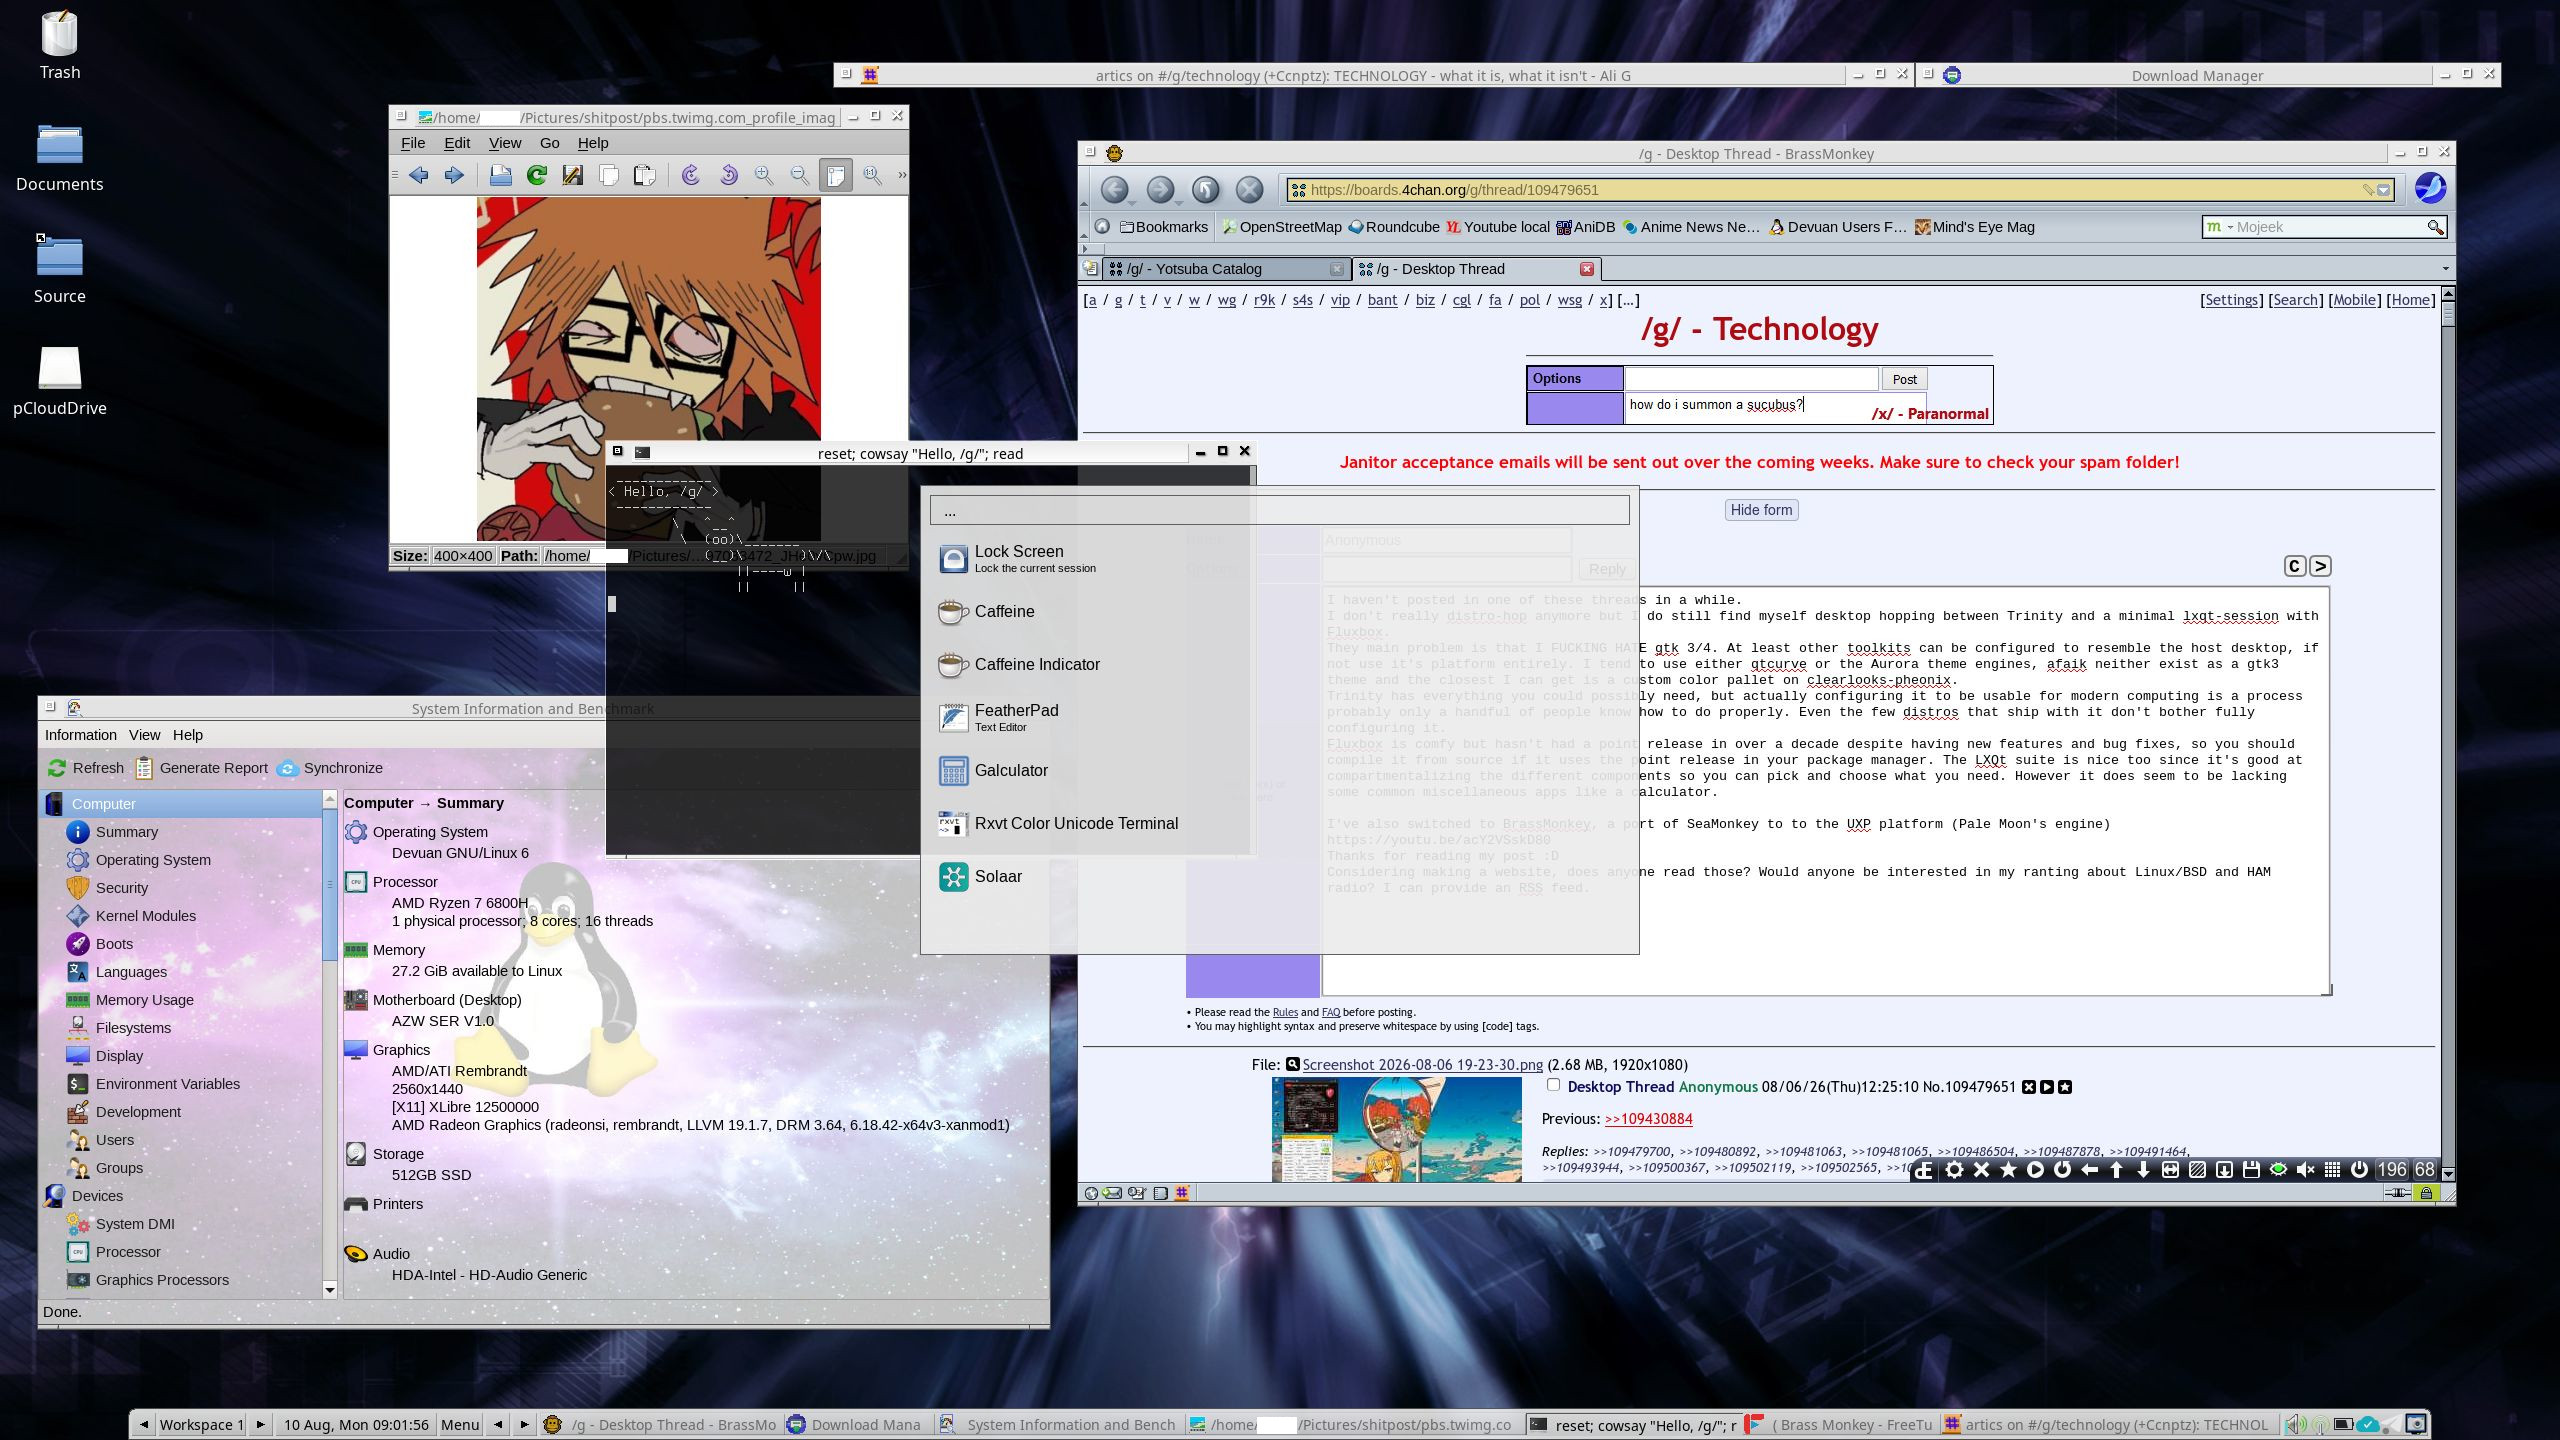The image size is (2560, 1440).
Task: Launch FeatherPad Text Editor from launcher
Action: click(x=1279, y=718)
